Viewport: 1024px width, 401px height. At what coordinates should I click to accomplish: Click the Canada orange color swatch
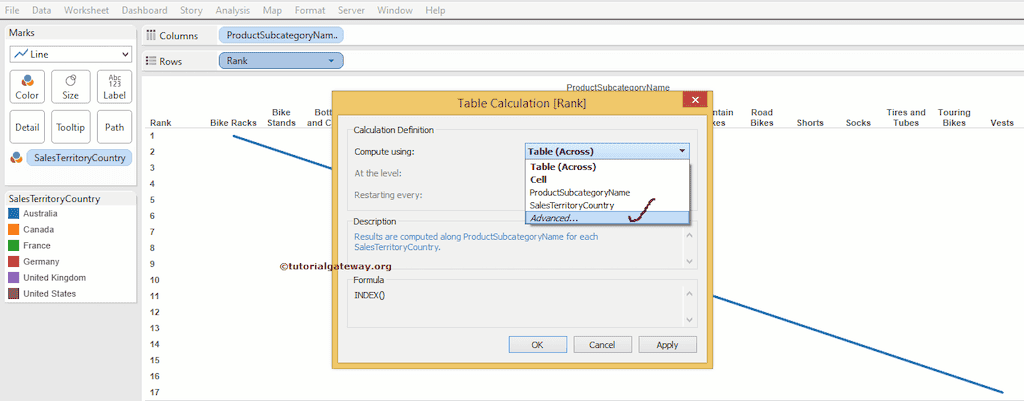(x=13, y=230)
